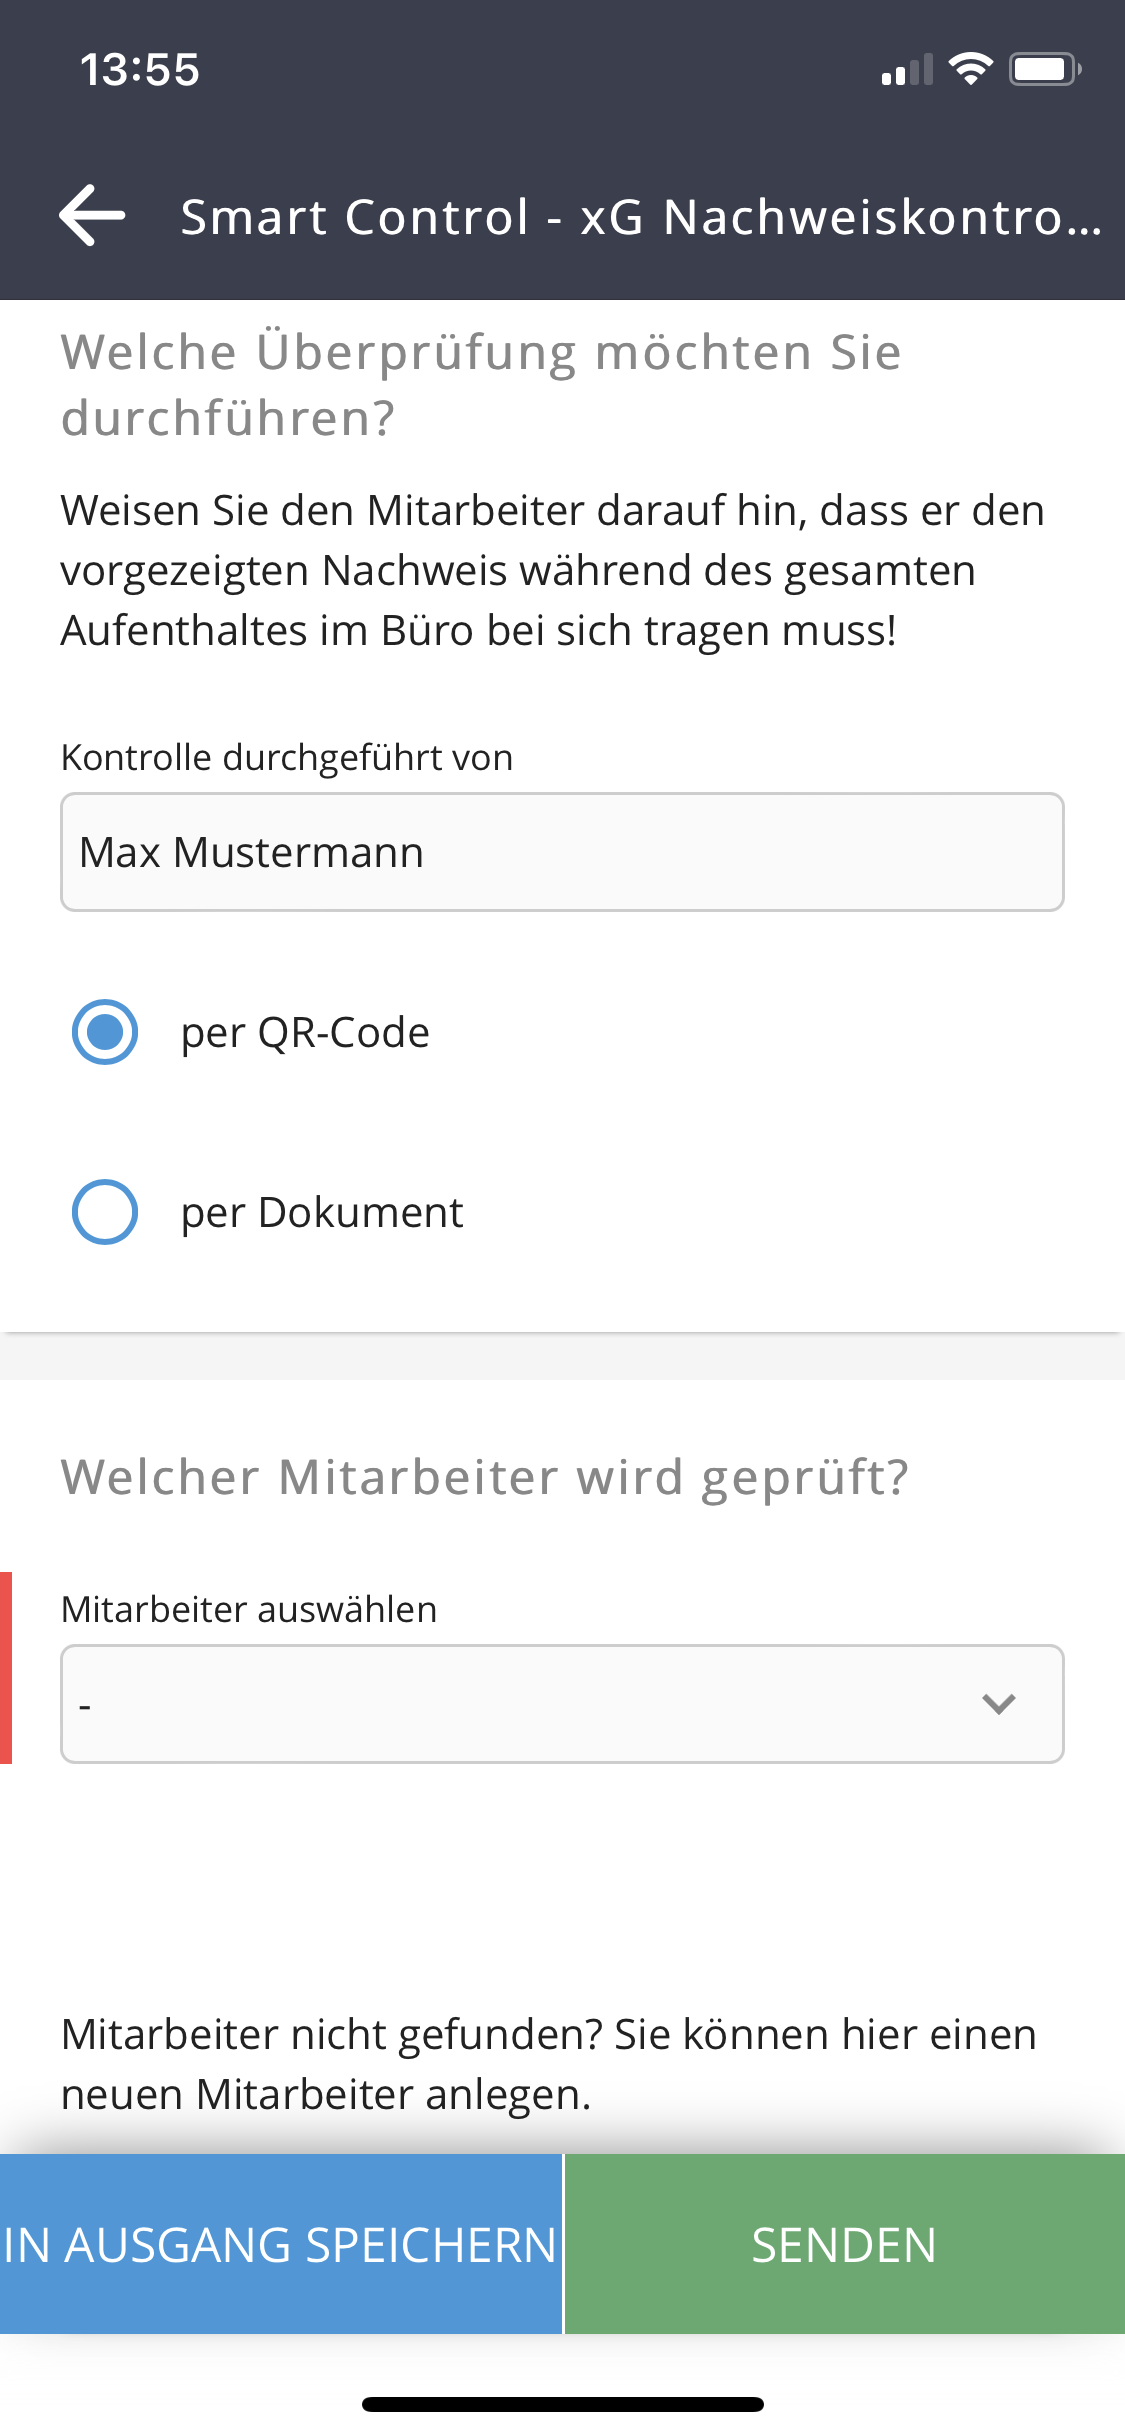Click the chevron arrow of employee dropdown
This screenshot has height=2436, width=1125.
click(x=999, y=1704)
